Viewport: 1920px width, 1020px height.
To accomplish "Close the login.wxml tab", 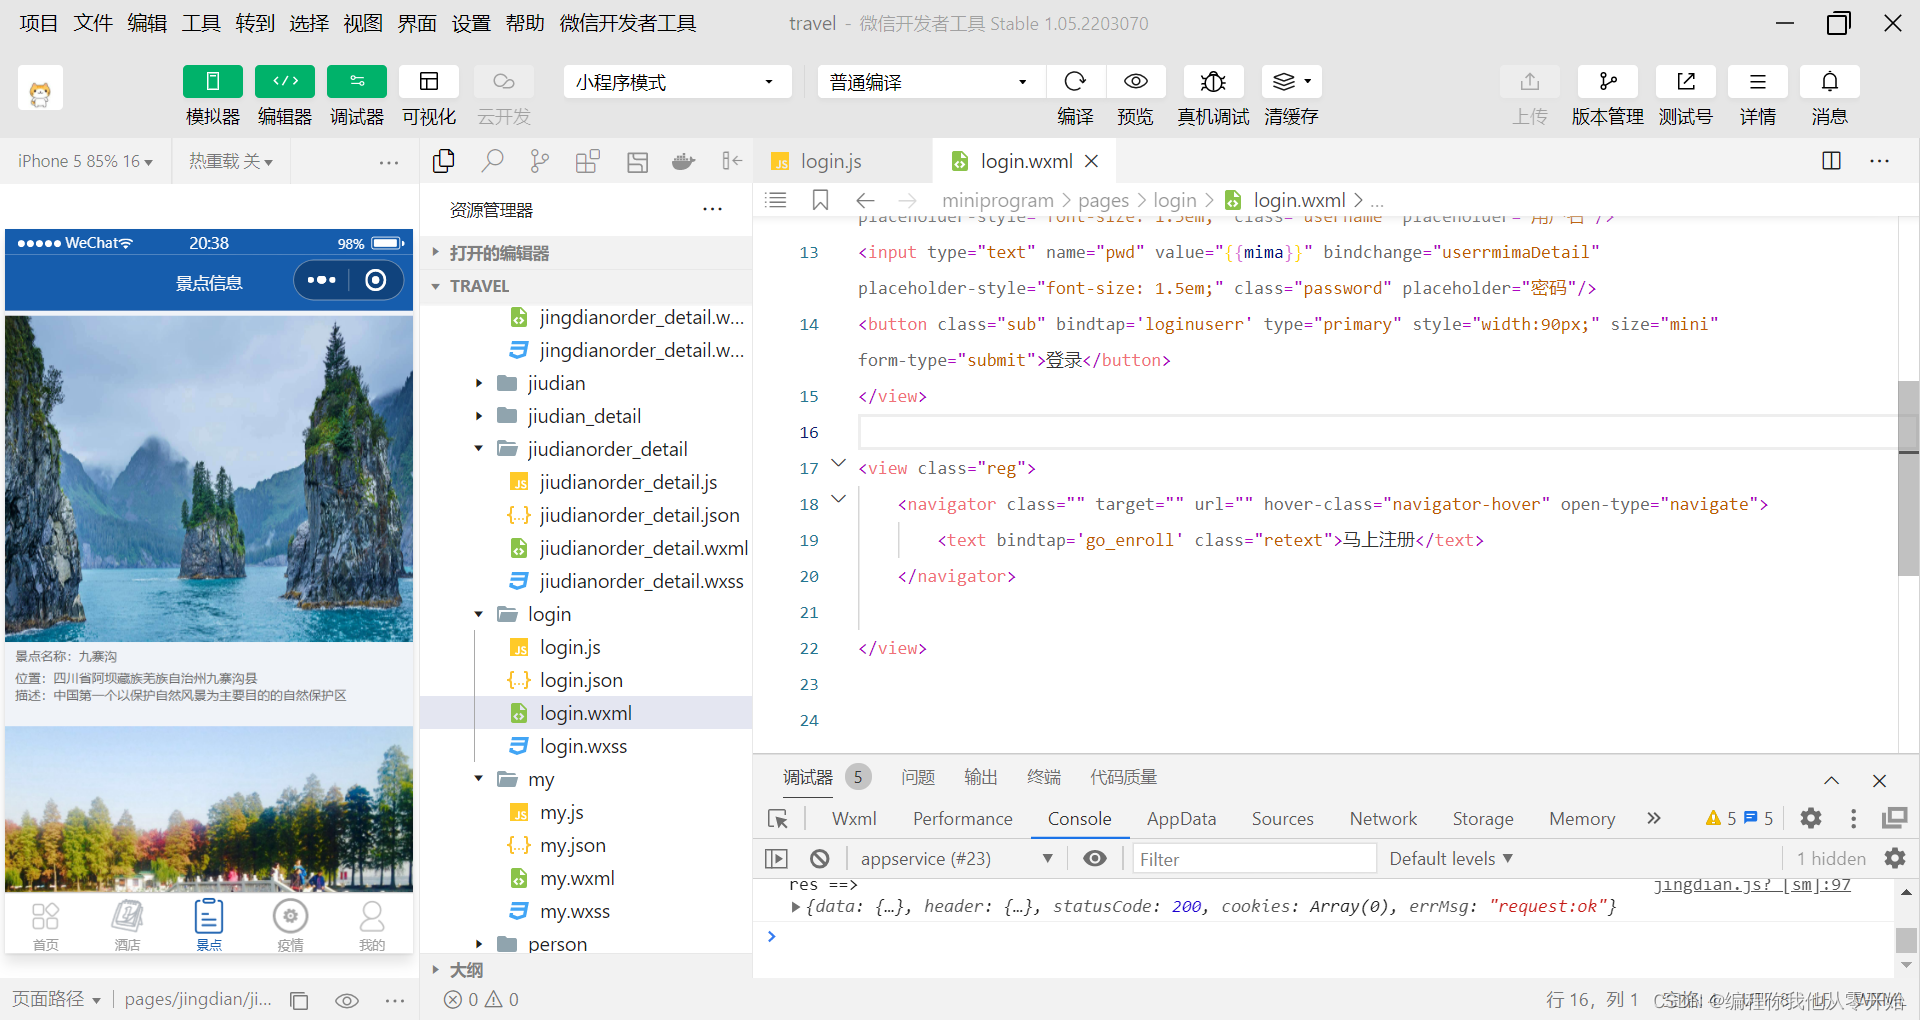I will tap(1092, 161).
